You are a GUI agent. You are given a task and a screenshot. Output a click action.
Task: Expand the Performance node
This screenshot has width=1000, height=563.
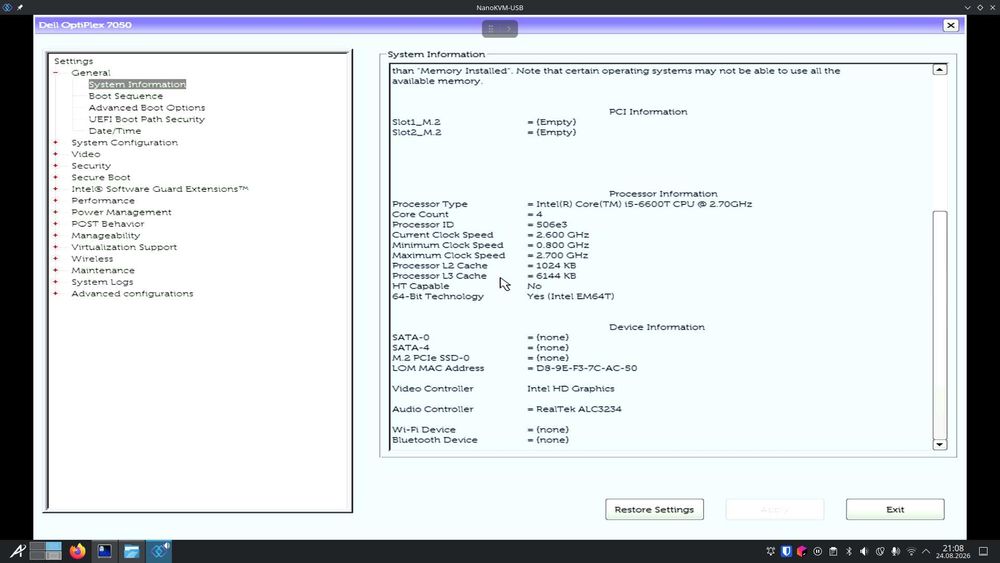(x=55, y=200)
